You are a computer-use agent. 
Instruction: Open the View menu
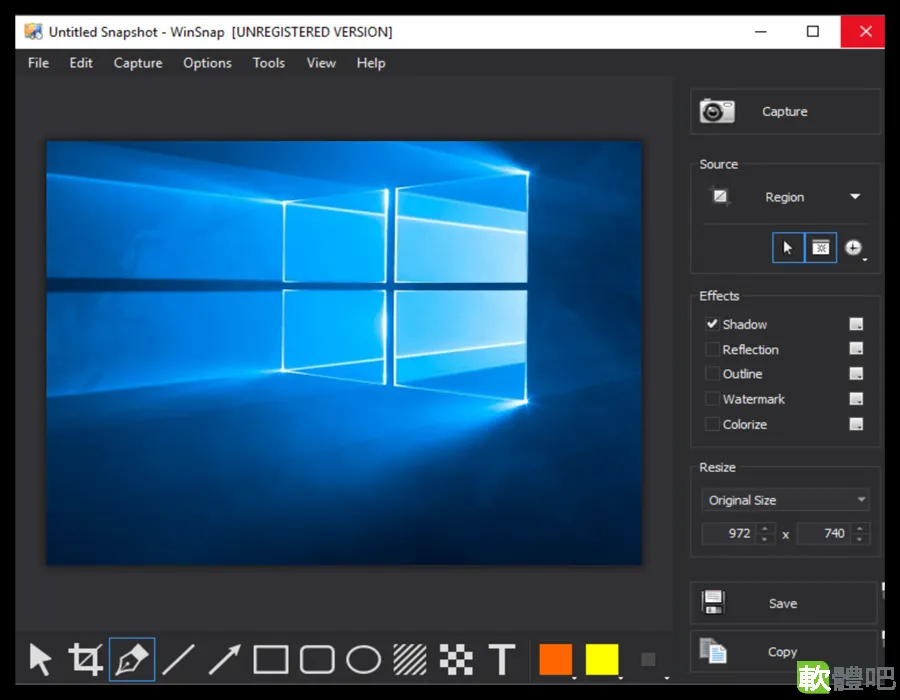321,63
